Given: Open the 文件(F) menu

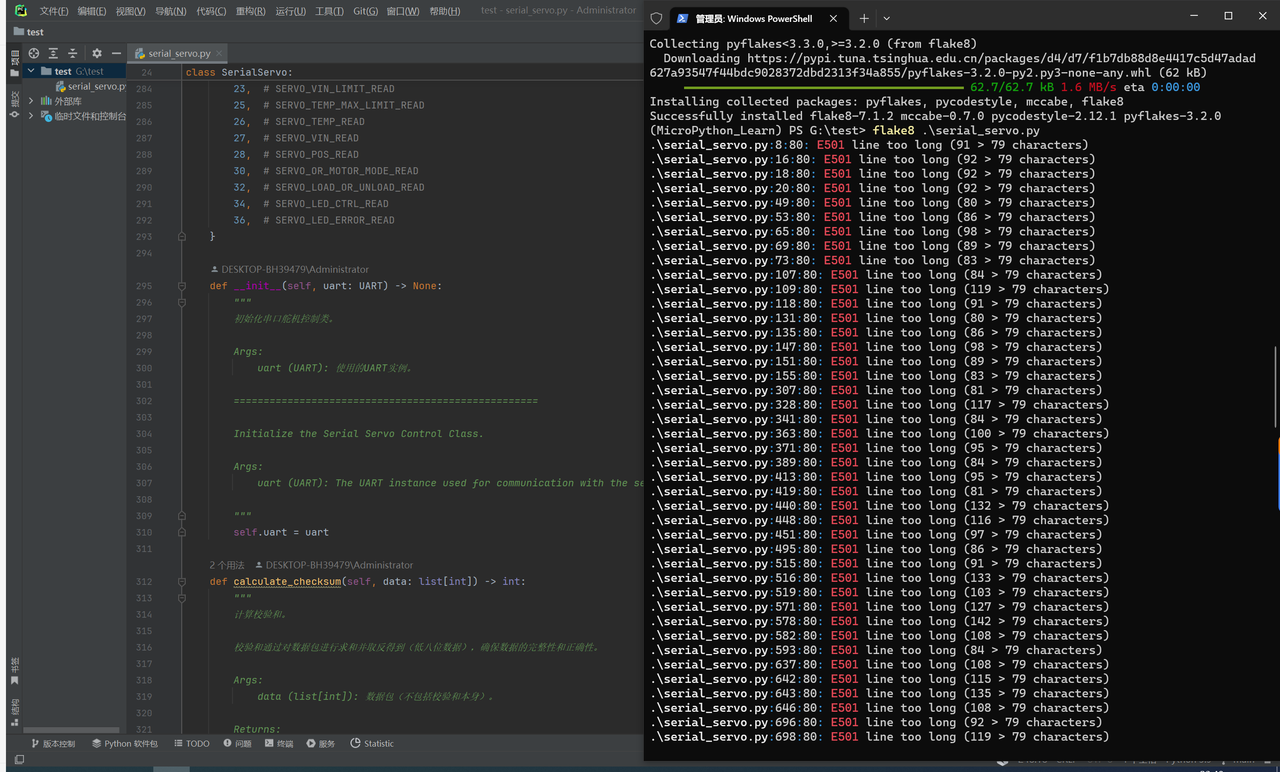Looking at the screenshot, I should pyautogui.click(x=54, y=11).
